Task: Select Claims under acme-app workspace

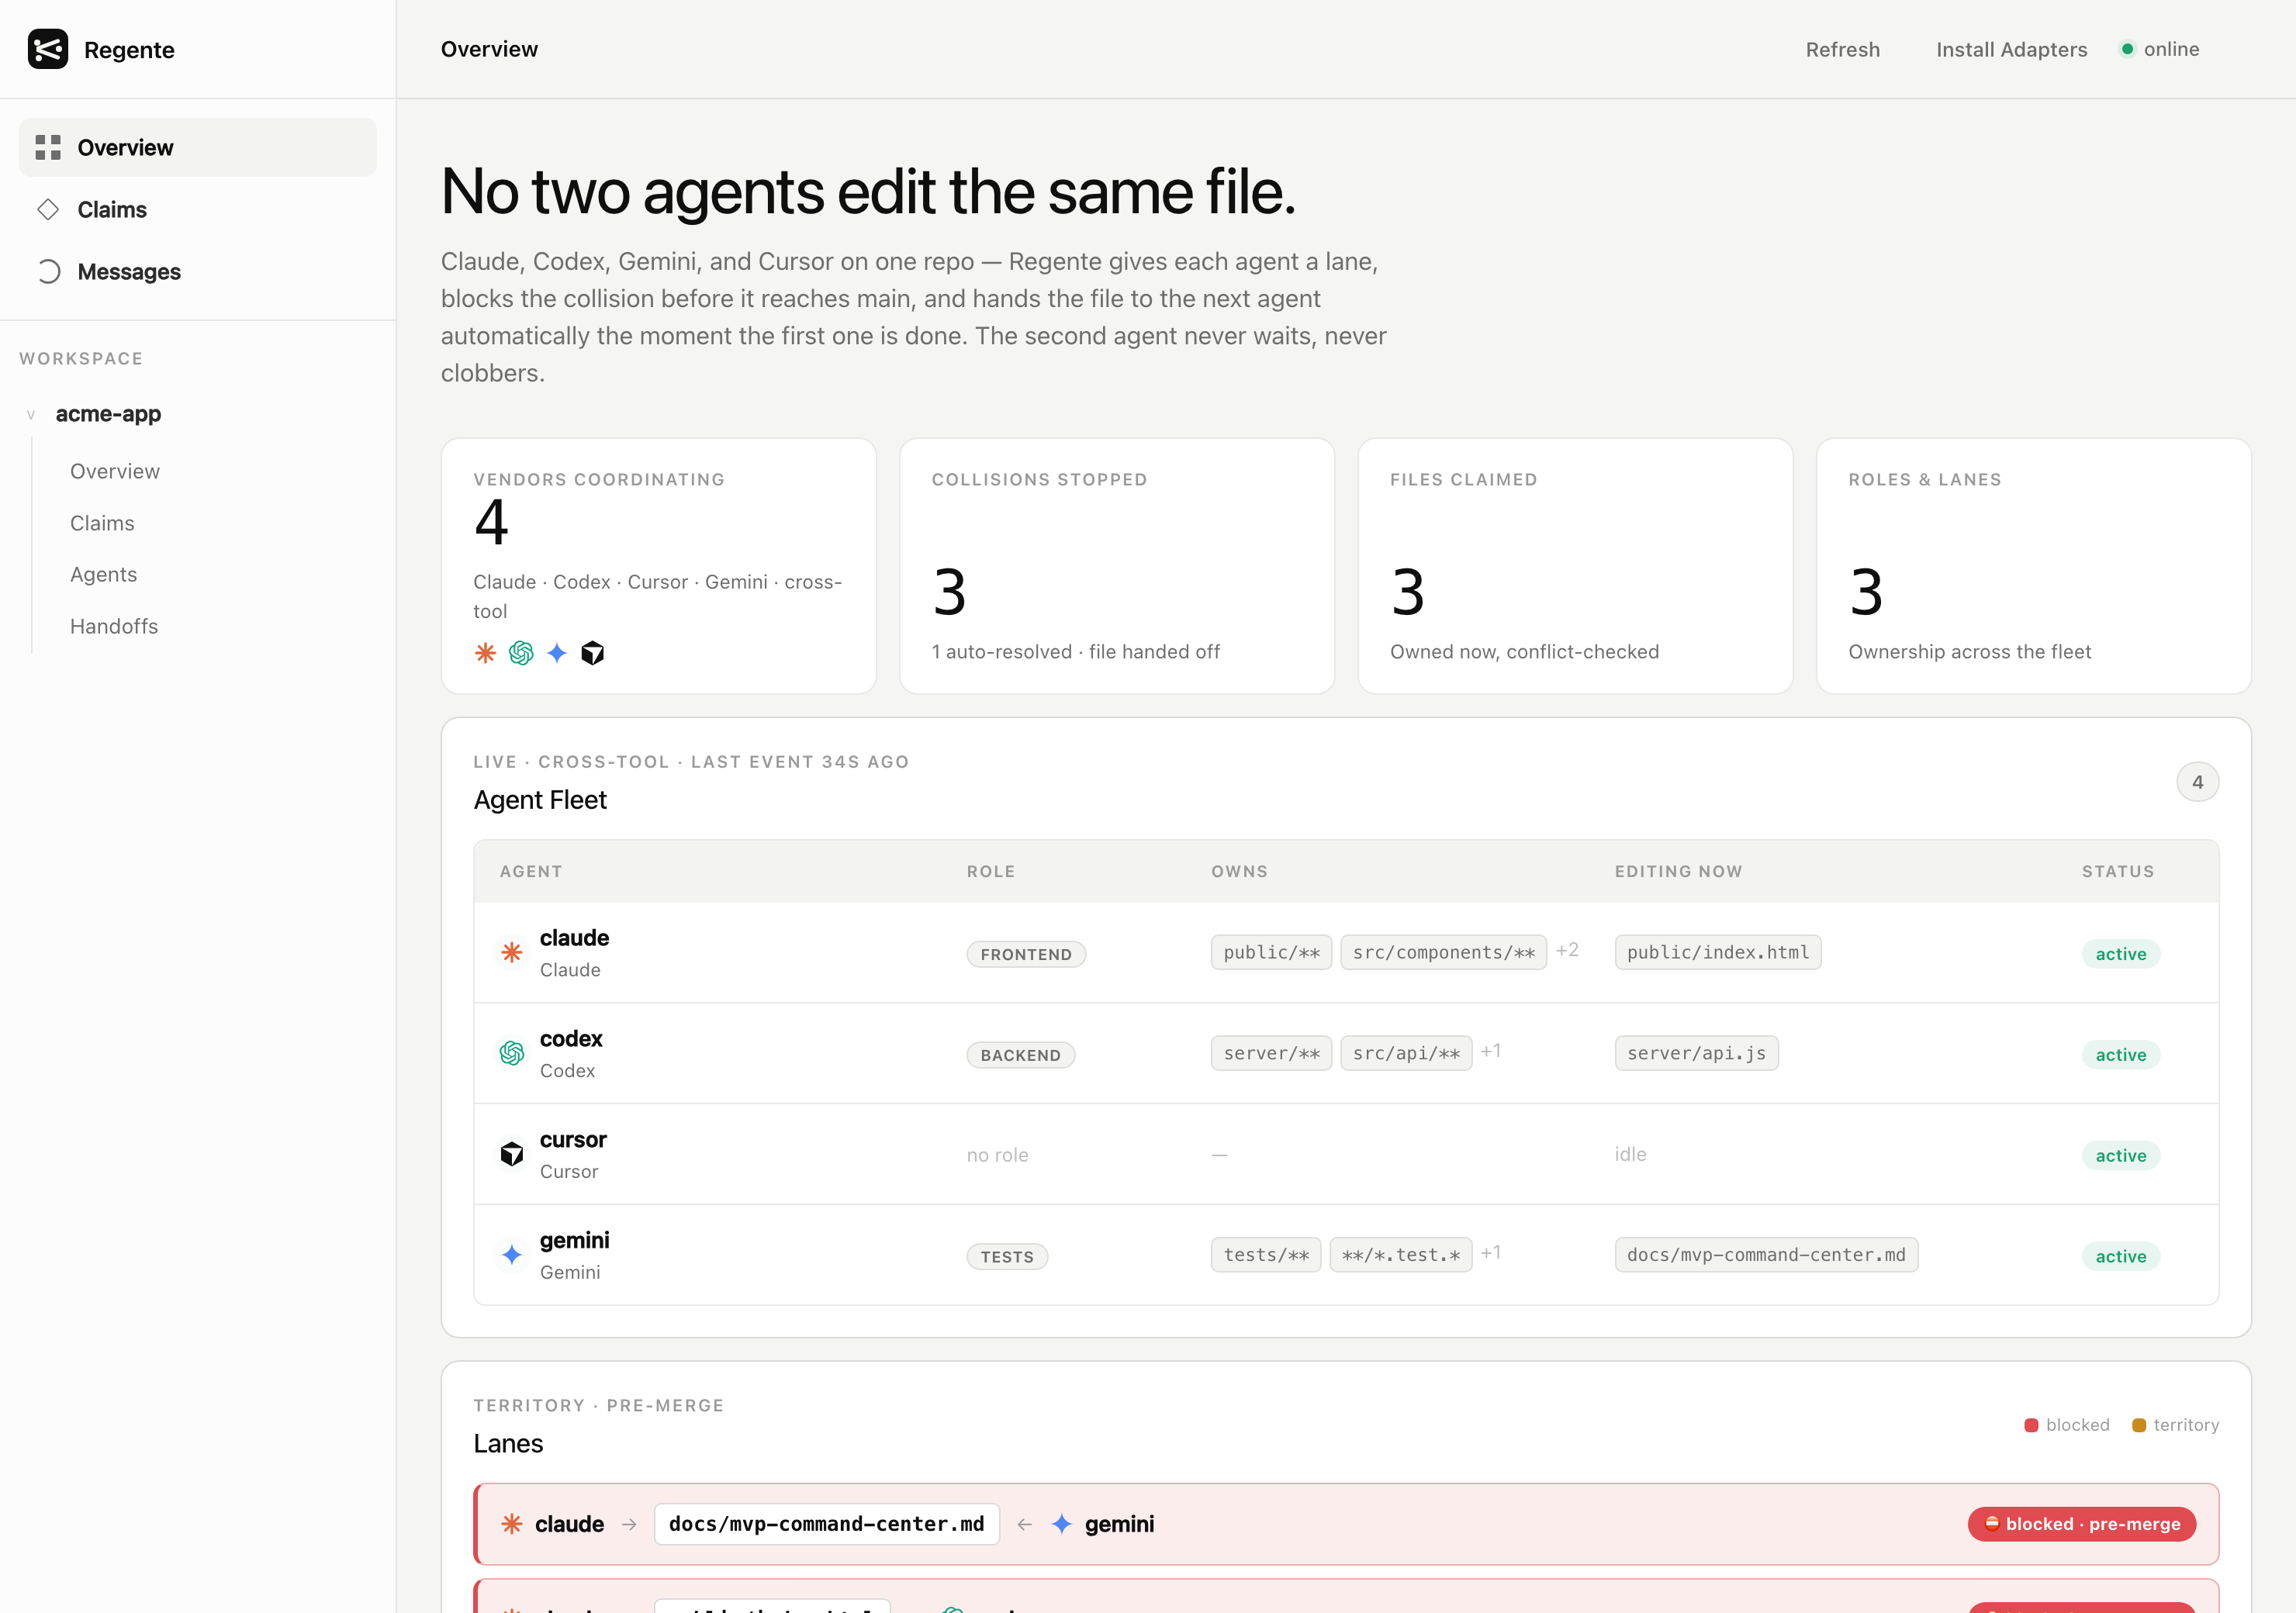Action: point(102,523)
